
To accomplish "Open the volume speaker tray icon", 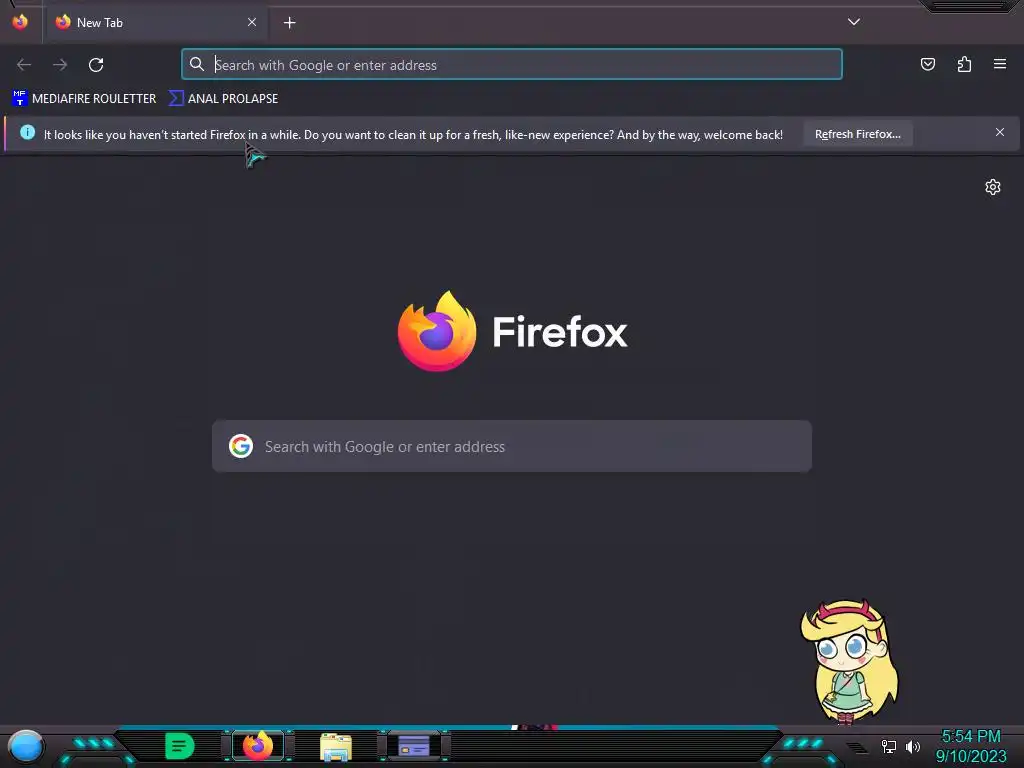I will coord(913,746).
